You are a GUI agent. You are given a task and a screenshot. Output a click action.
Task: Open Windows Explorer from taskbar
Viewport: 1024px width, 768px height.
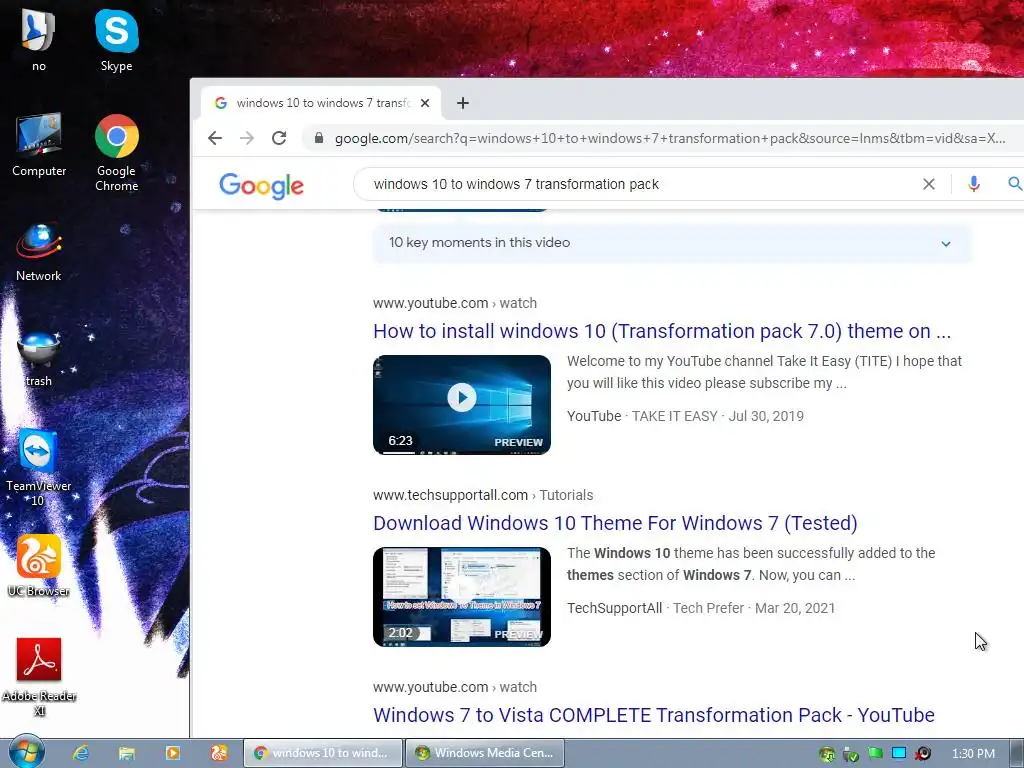127,753
